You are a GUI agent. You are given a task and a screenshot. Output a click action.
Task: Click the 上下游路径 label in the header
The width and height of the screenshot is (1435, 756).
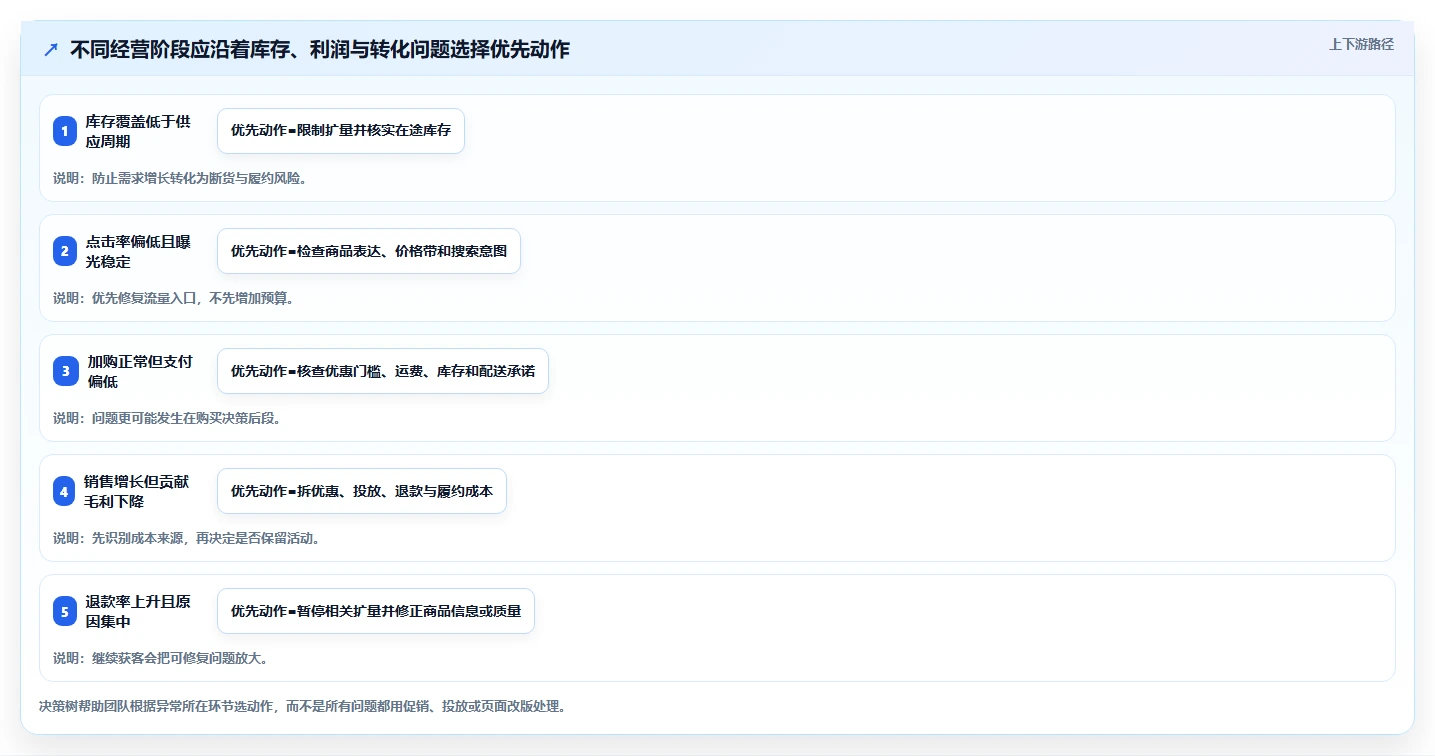[x=1361, y=44]
